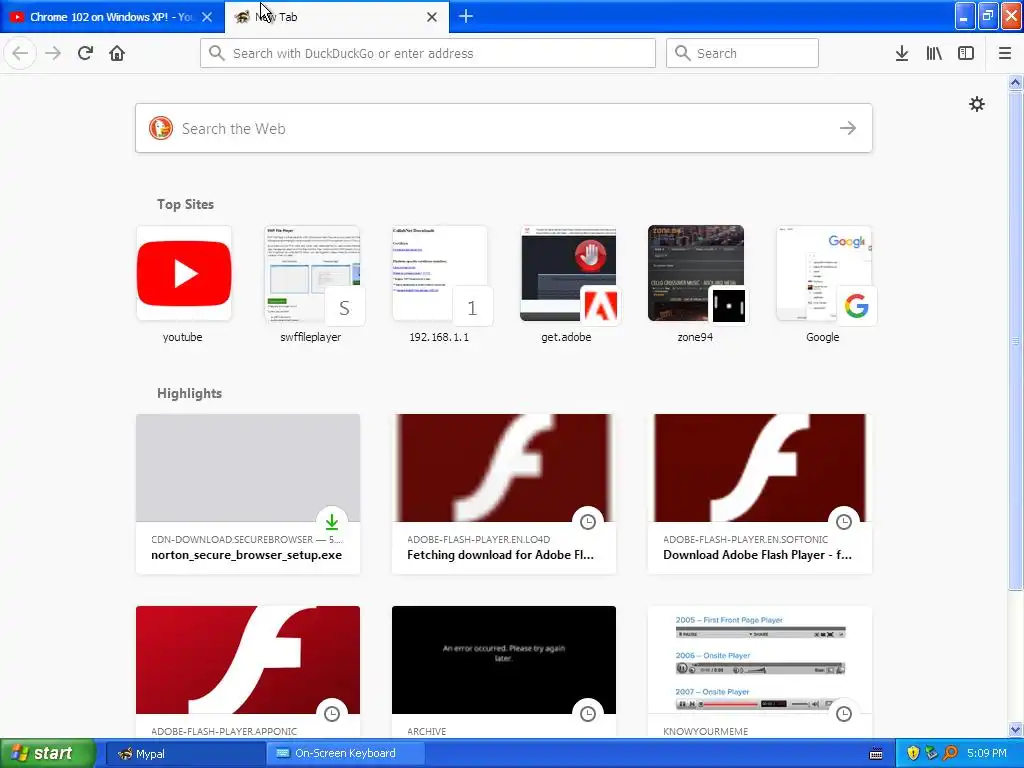Click history clock icon on KNOWYOURMEME card

click(x=844, y=713)
